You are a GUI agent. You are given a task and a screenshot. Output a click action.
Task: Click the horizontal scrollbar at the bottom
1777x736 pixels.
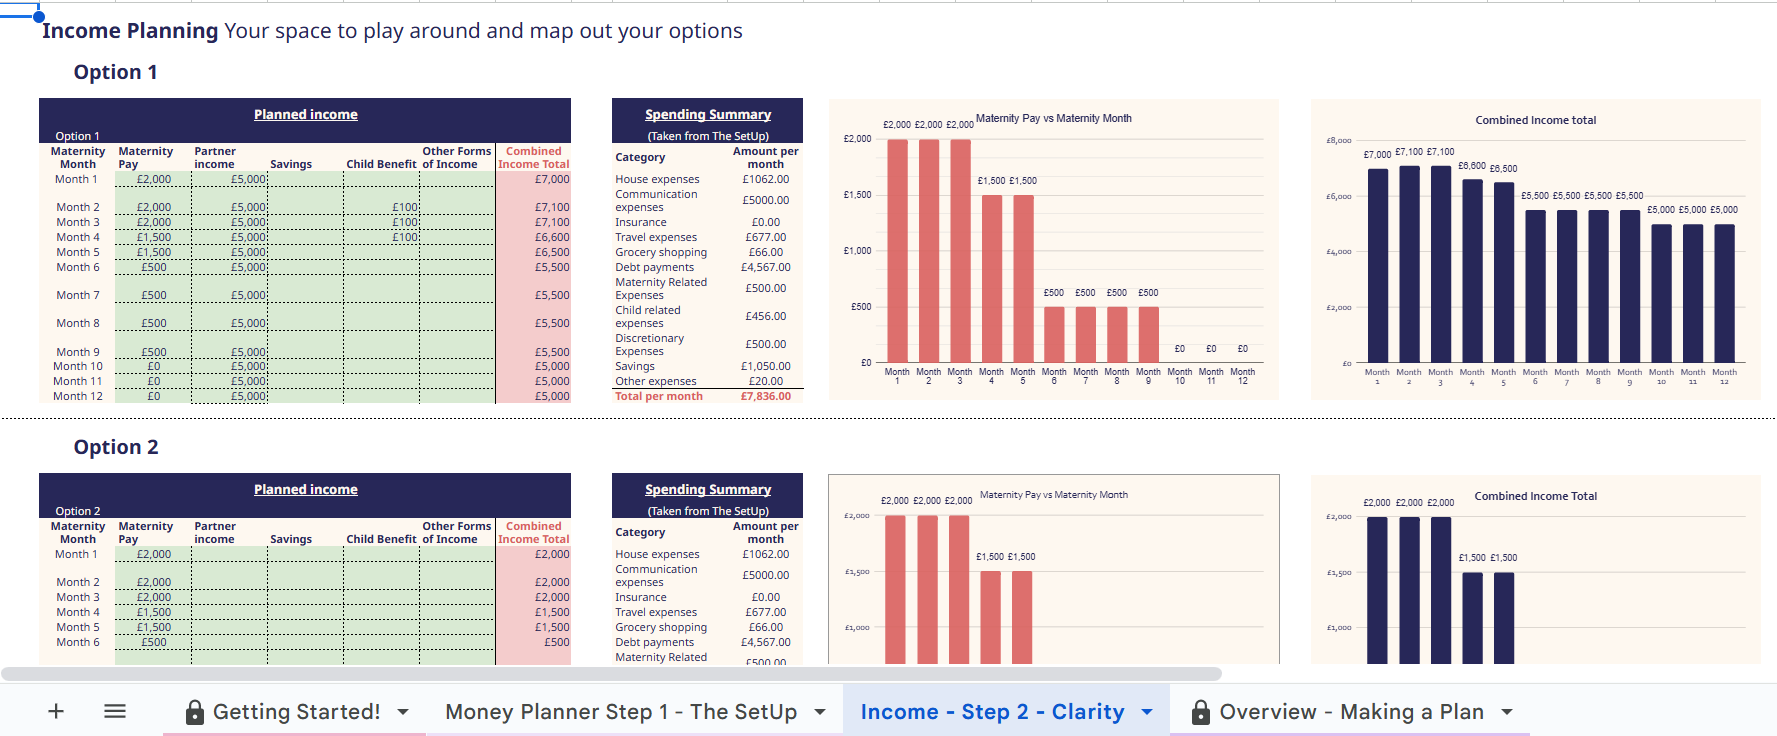click(x=611, y=674)
